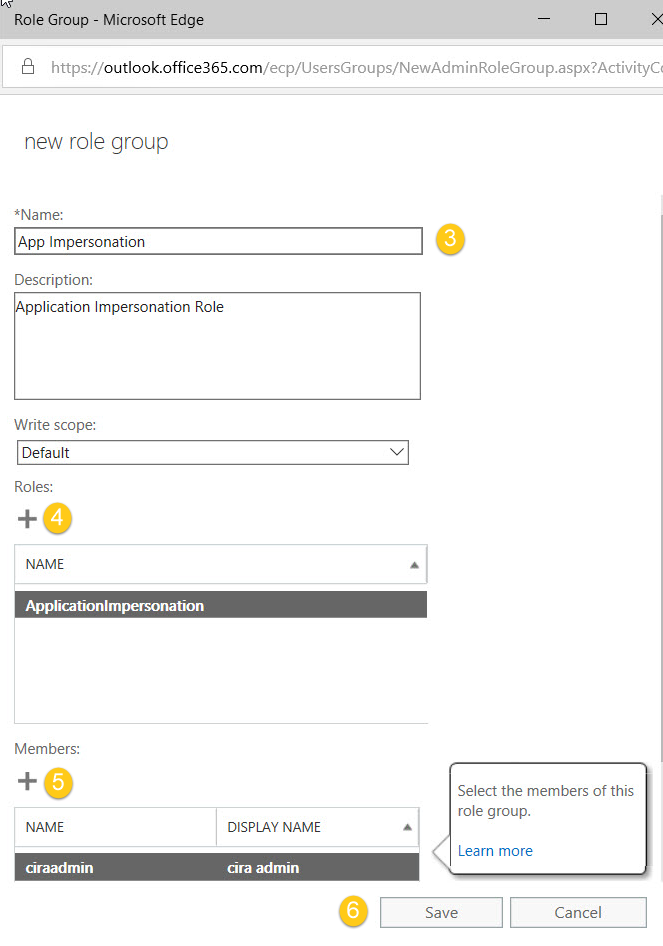The width and height of the screenshot is (663, 946).
Task: Minimize the Role Group window
Action: tap(544, 19)
